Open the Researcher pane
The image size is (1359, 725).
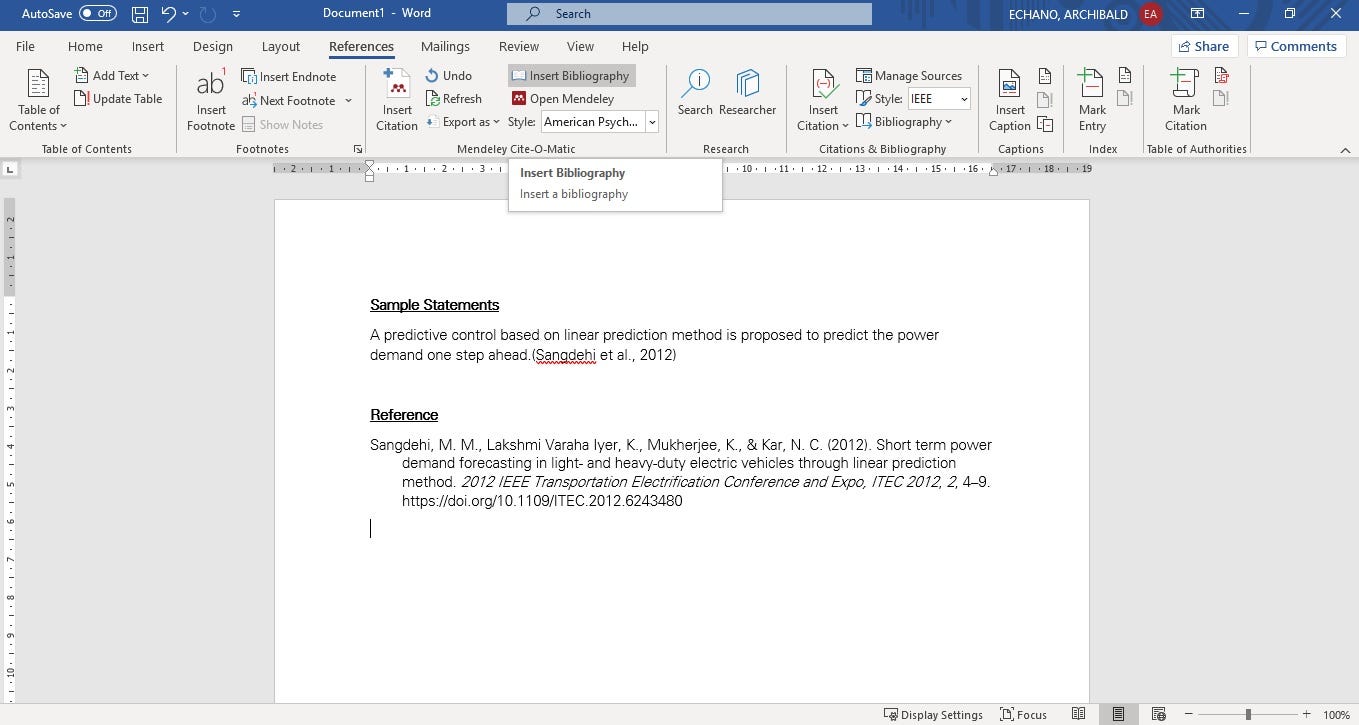tap(747, 93)
